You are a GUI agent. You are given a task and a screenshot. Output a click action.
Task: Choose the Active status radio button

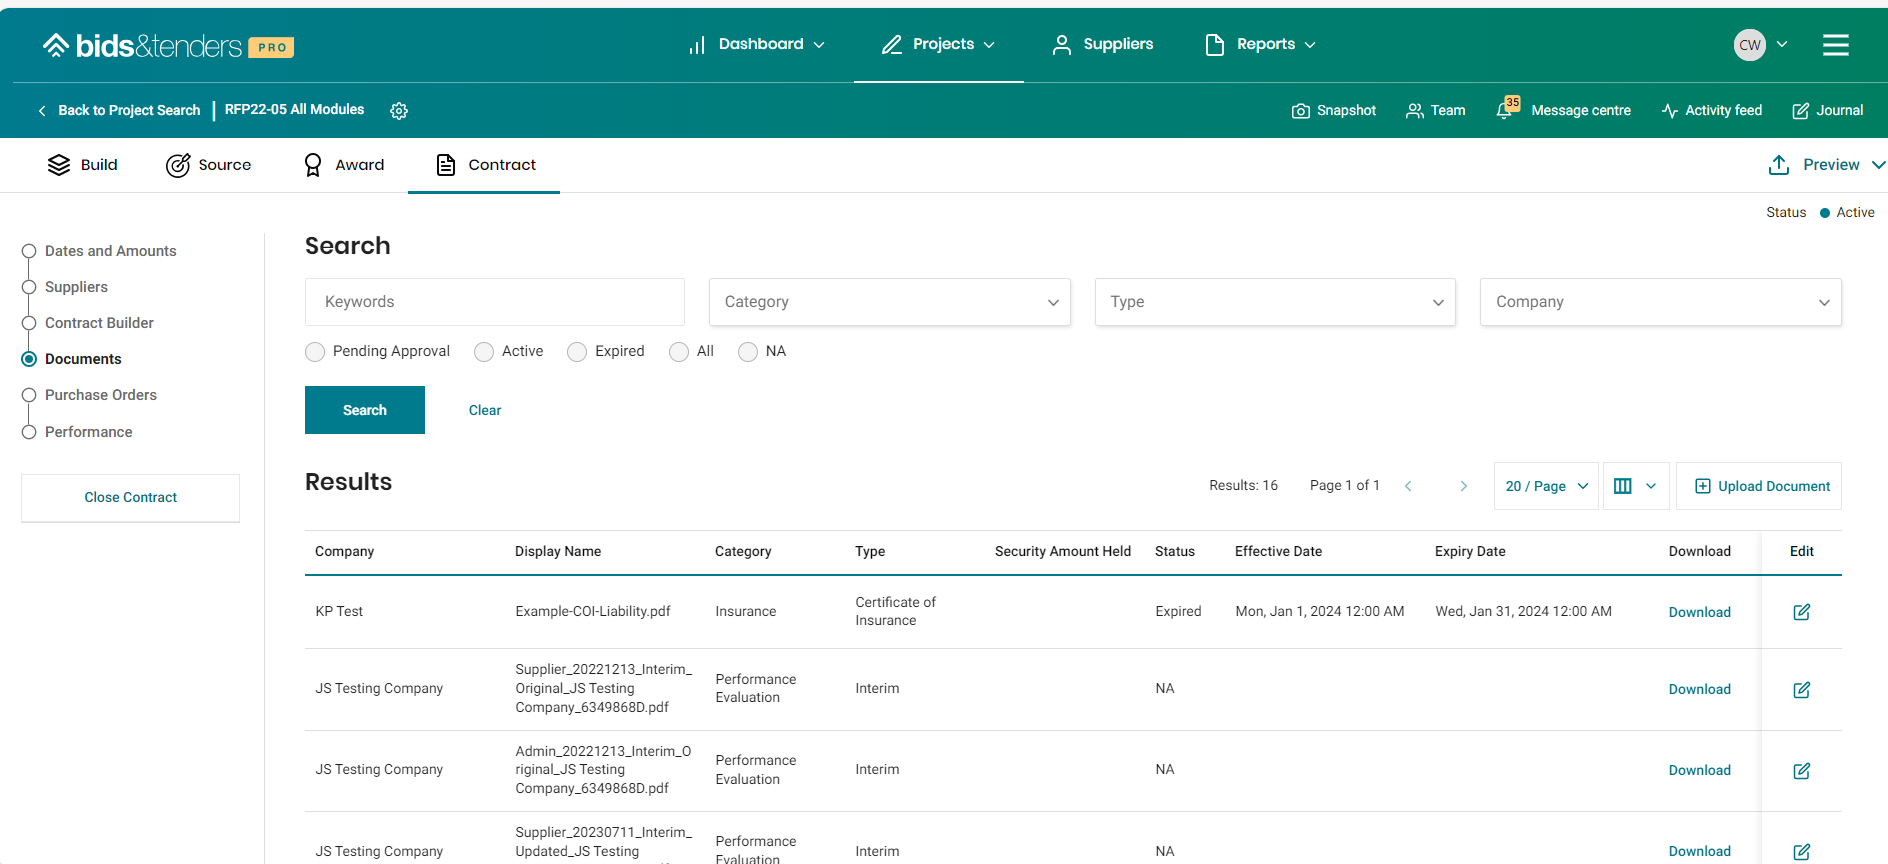coord(484,352)
